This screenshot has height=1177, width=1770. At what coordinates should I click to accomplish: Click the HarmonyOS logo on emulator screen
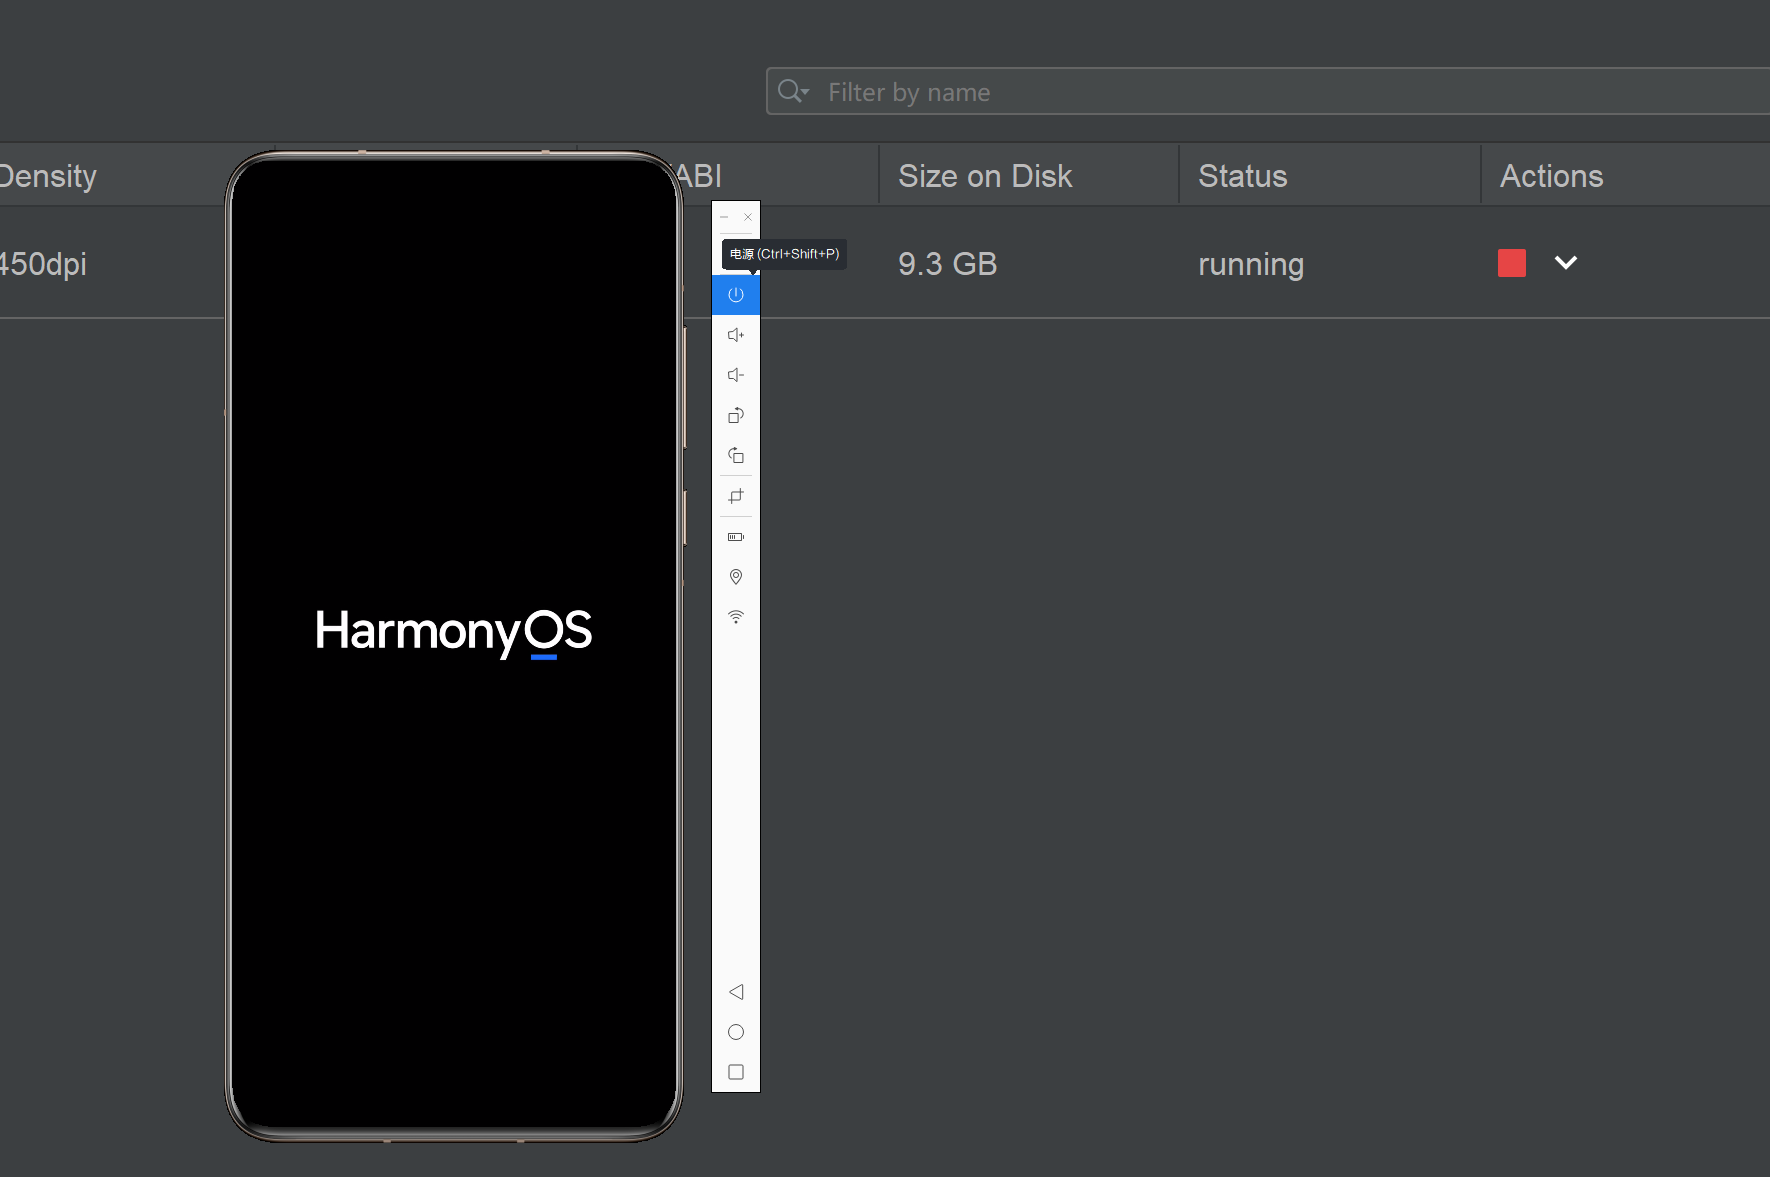tap(454, 633)
